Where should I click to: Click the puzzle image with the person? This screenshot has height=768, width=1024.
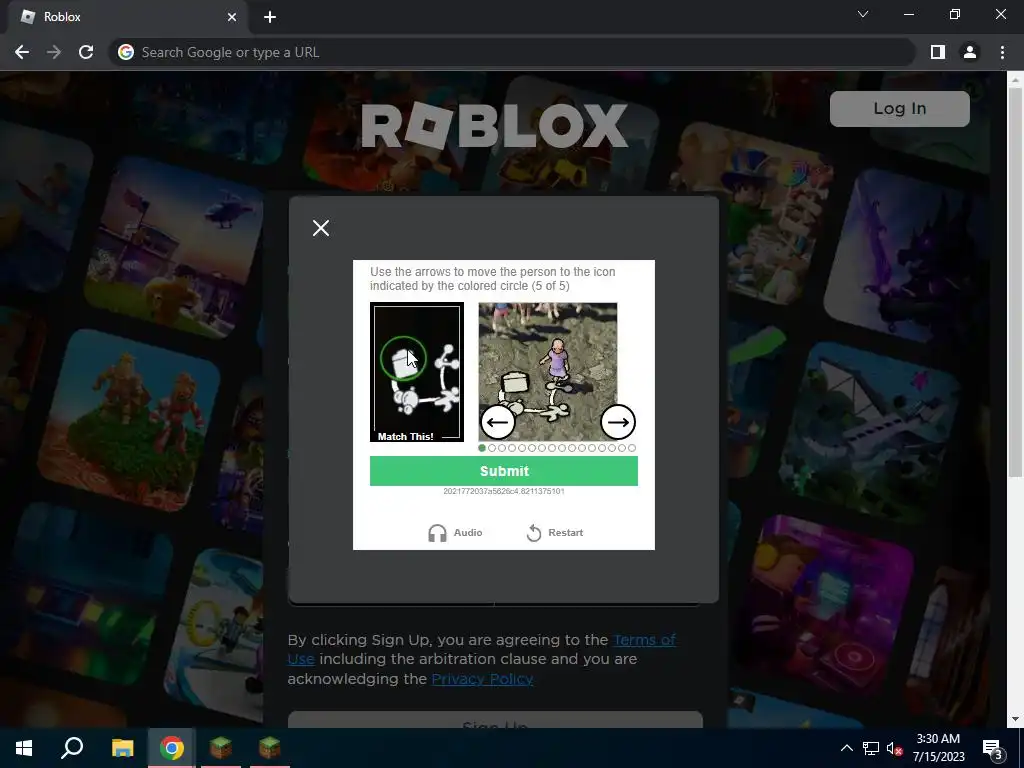(x=548, y=372)
